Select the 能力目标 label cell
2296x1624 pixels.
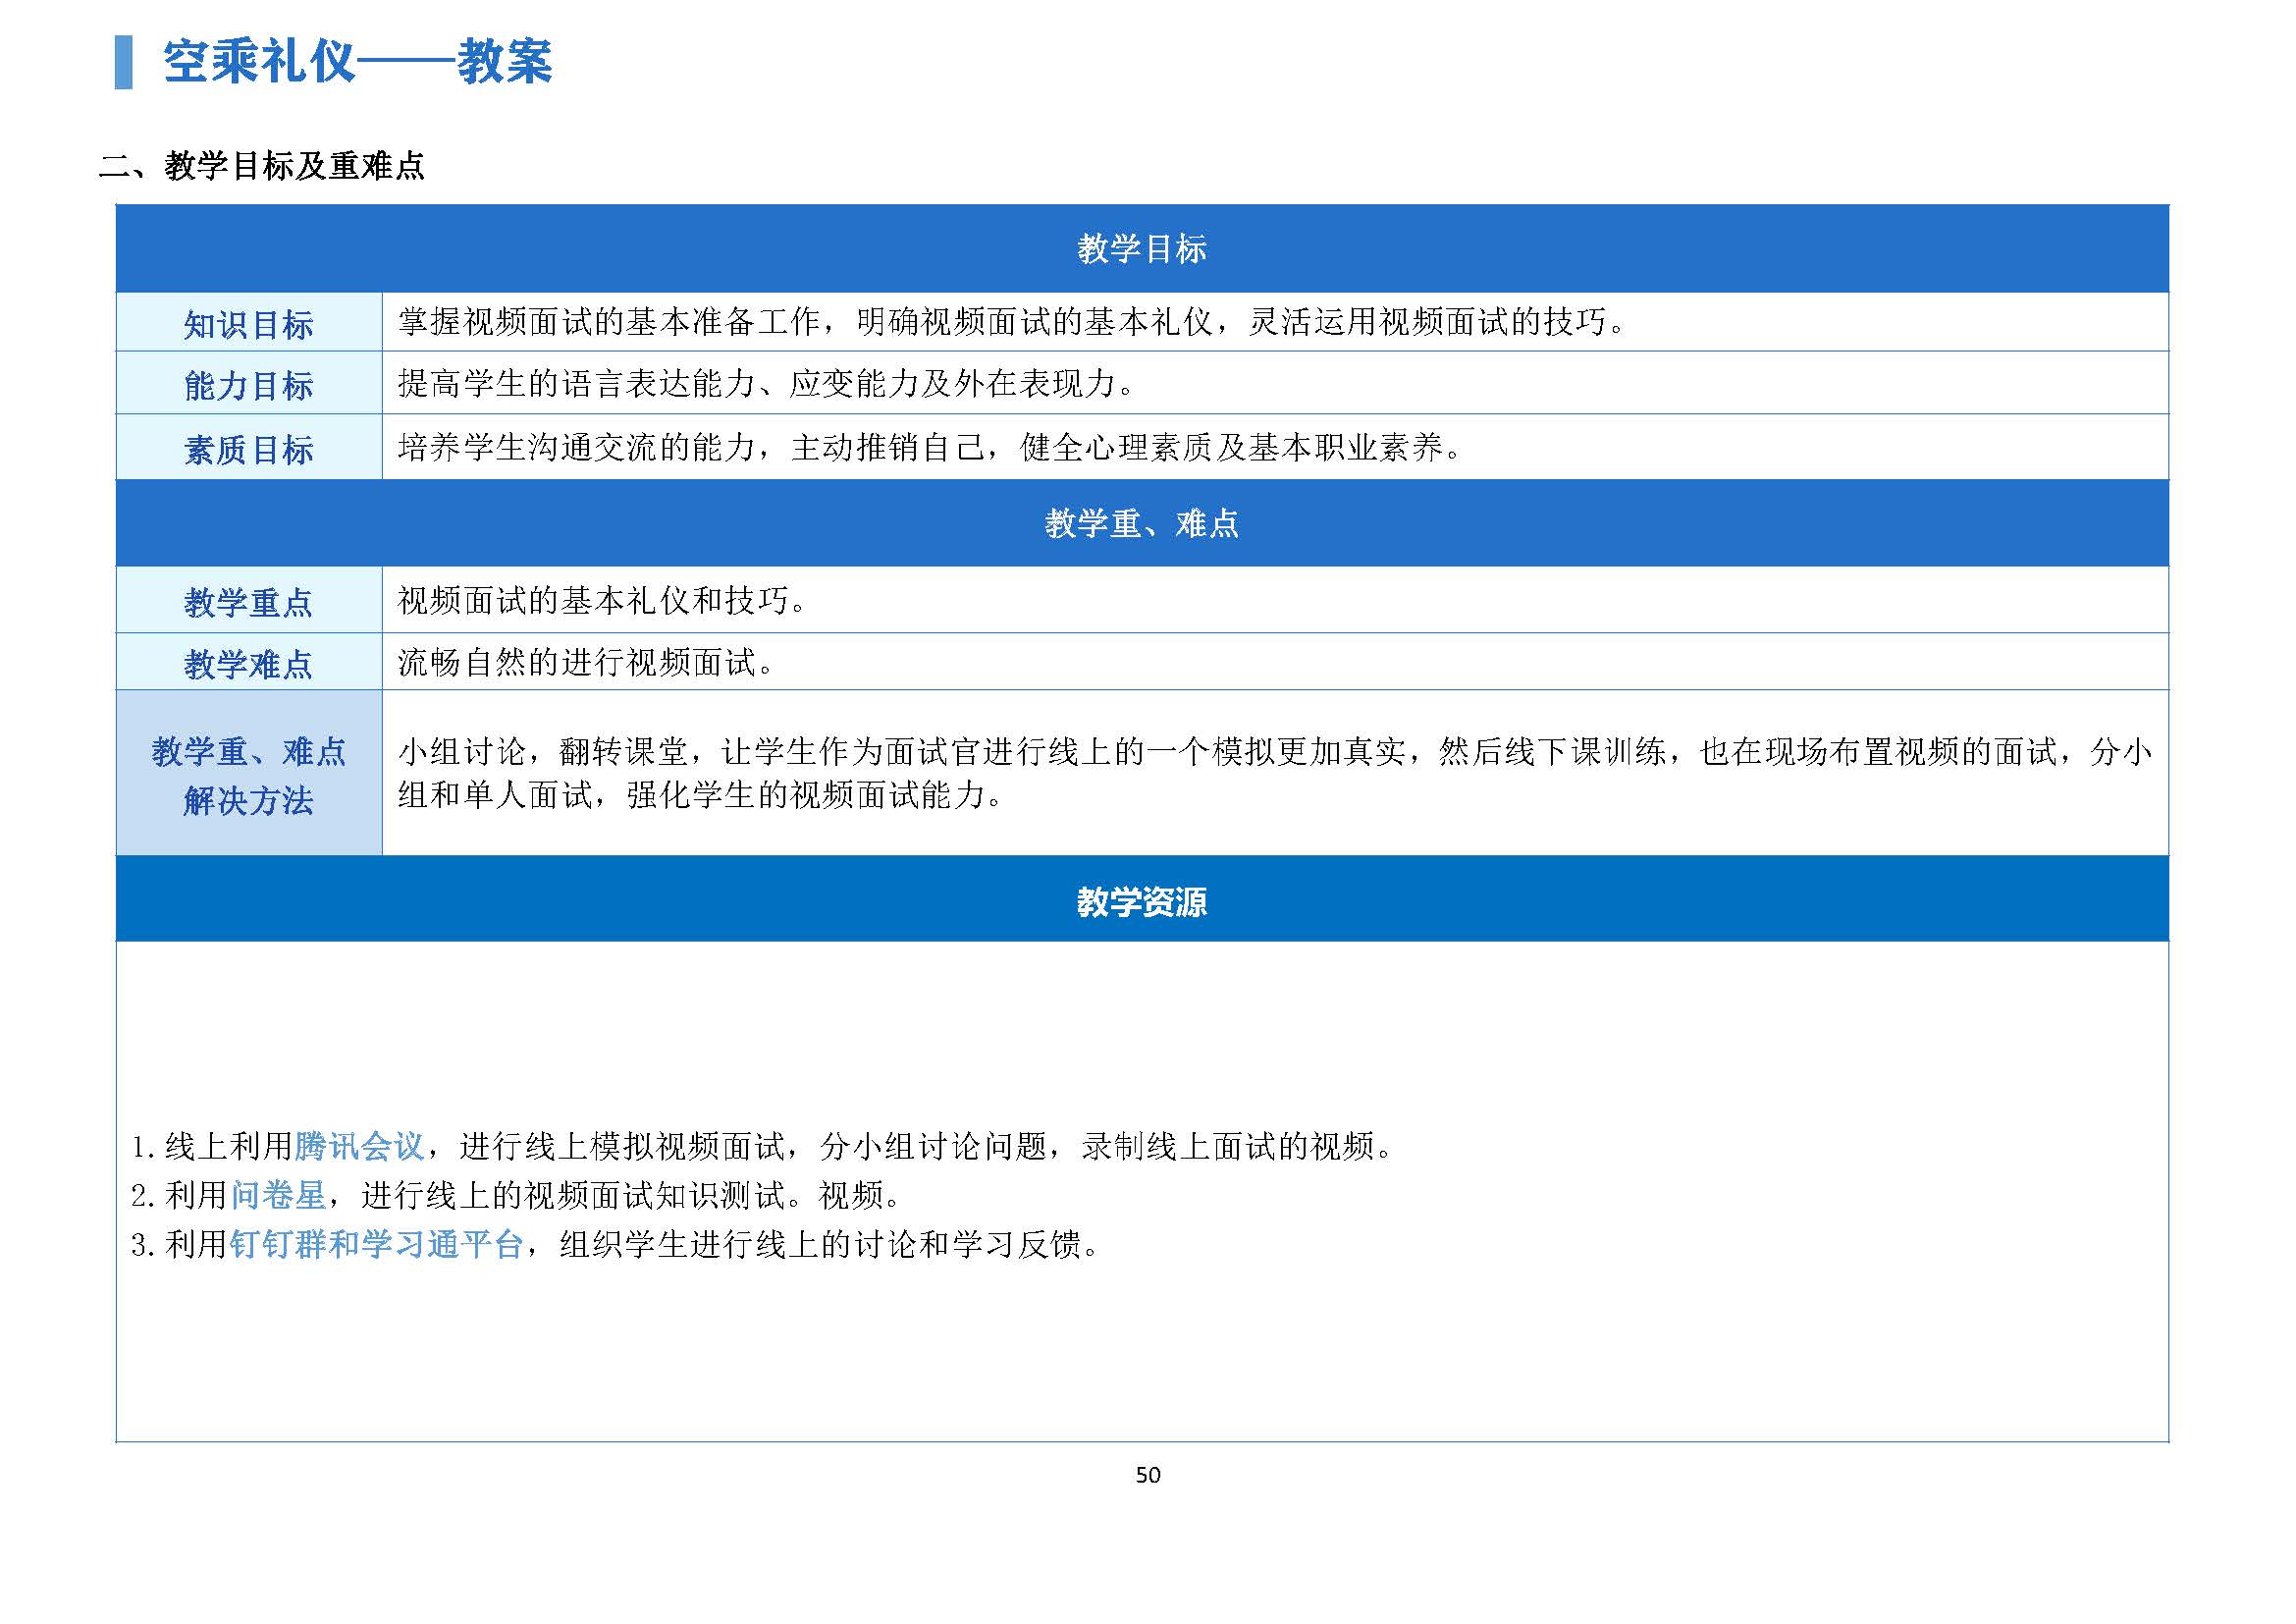click(x=249, y=385)
